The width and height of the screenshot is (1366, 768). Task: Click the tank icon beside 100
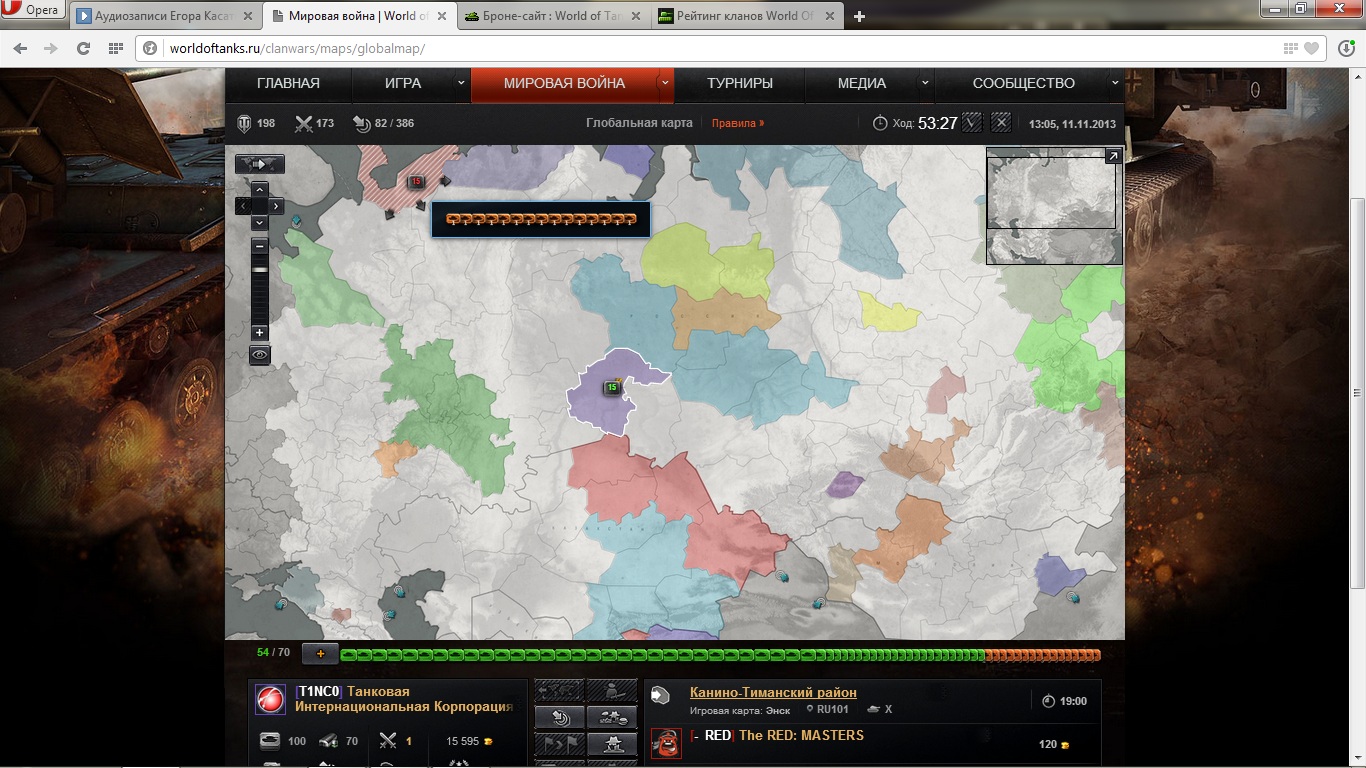(x=270, y=741)
